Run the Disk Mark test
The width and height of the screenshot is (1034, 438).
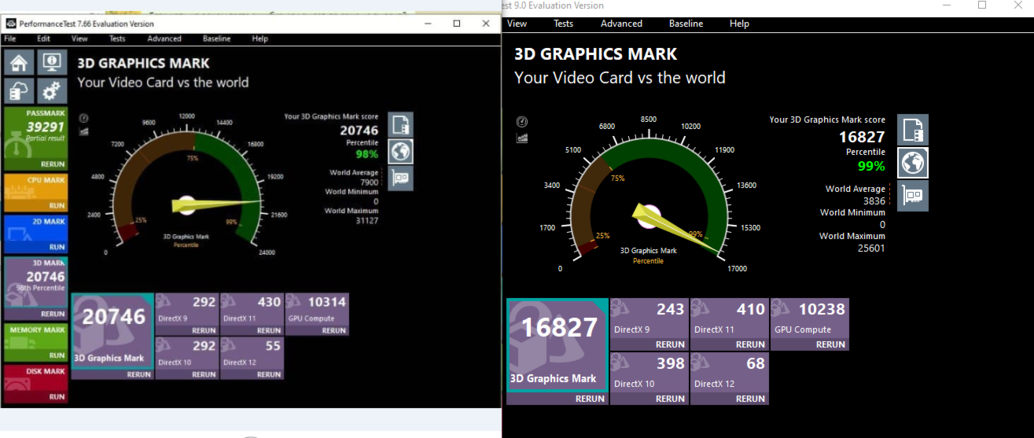(57, 397)
